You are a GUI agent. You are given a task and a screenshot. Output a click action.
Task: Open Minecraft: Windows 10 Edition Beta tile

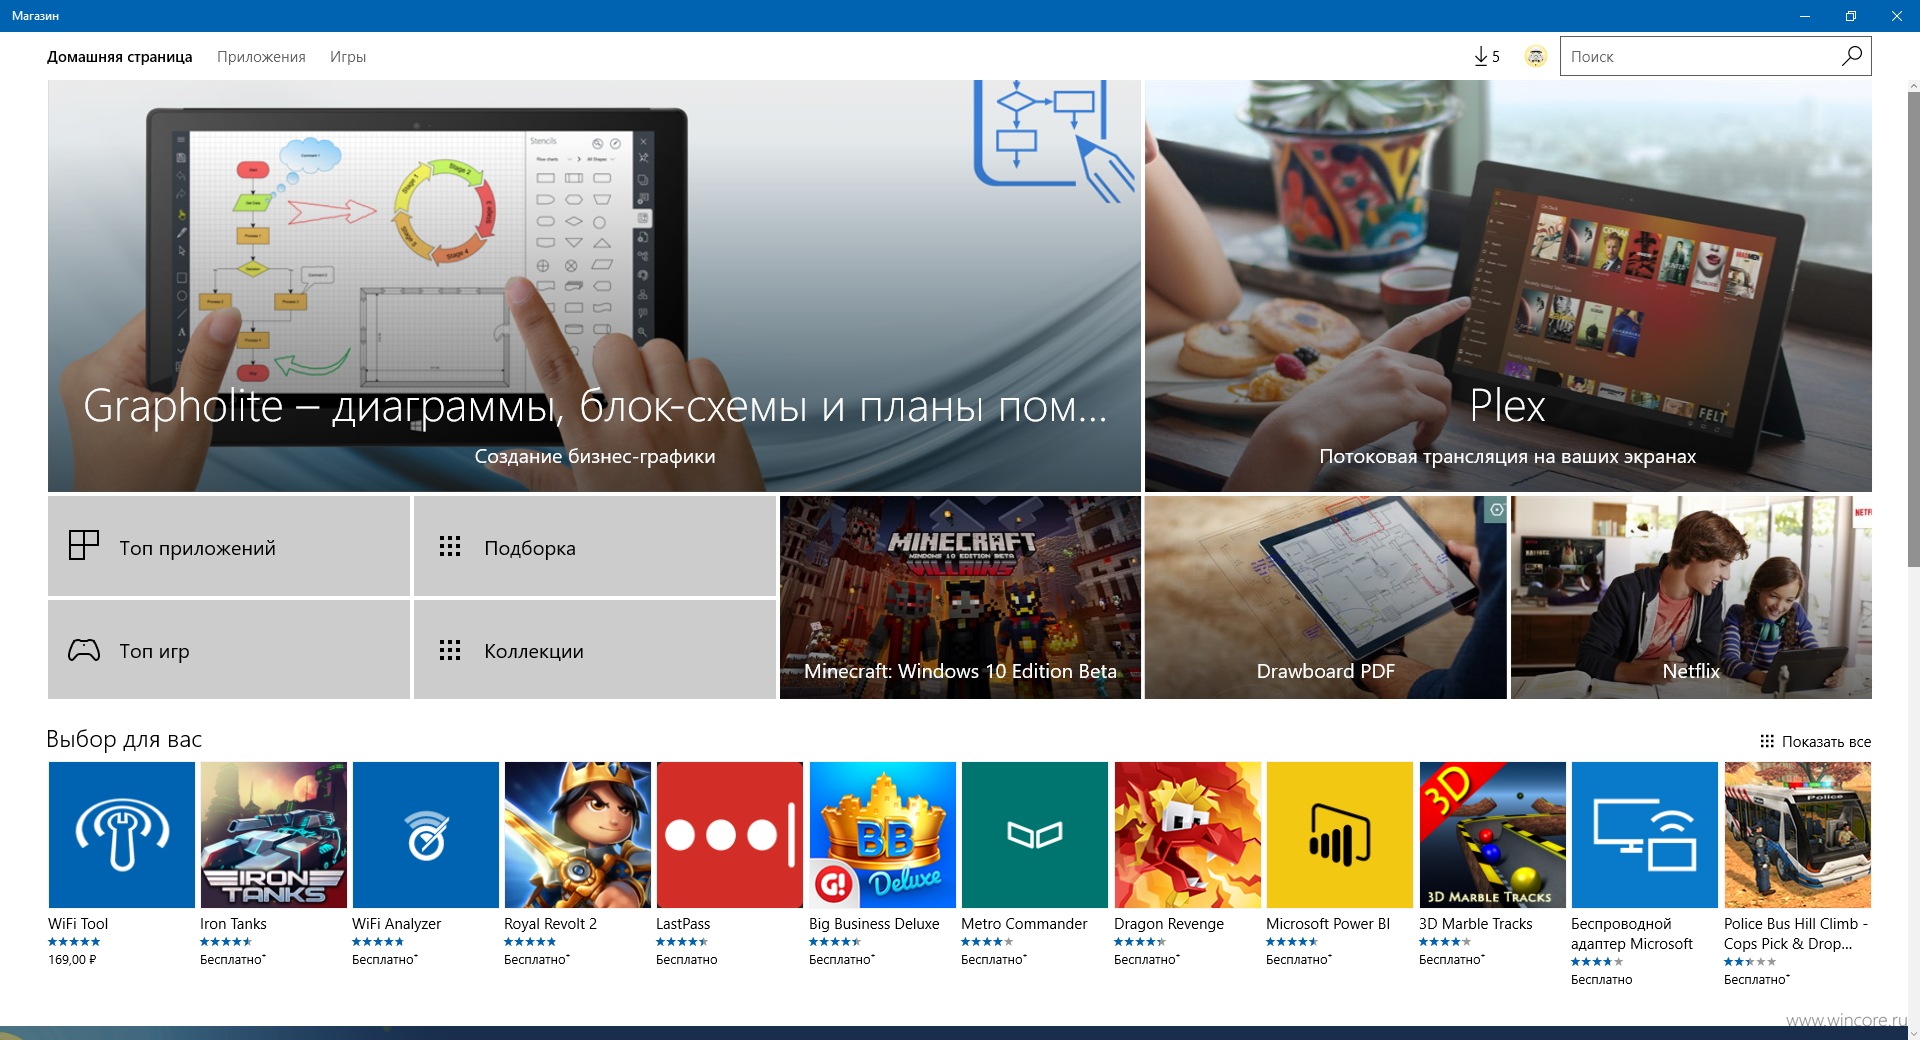pos(960,597)
